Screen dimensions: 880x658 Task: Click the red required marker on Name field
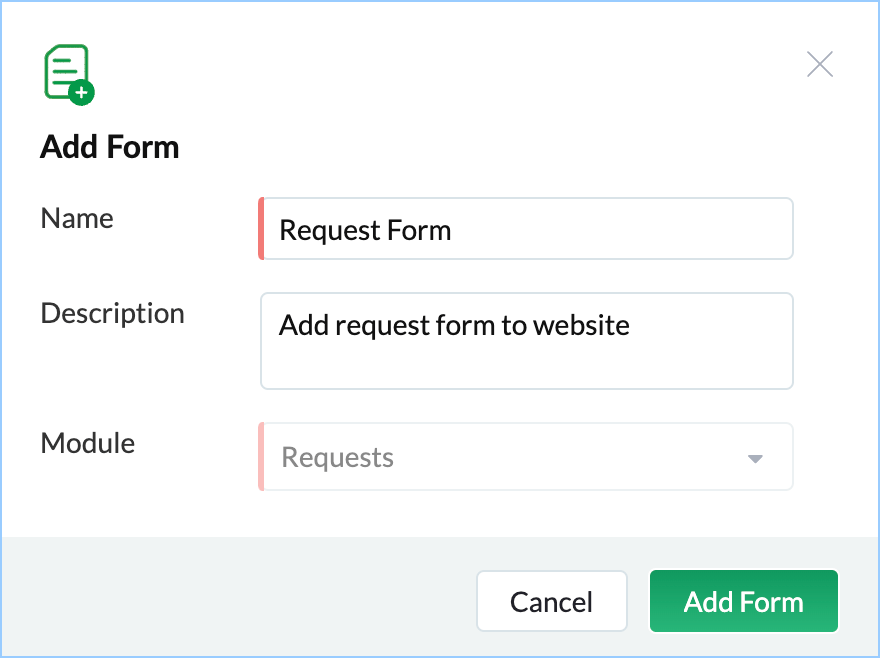point(261,230)
